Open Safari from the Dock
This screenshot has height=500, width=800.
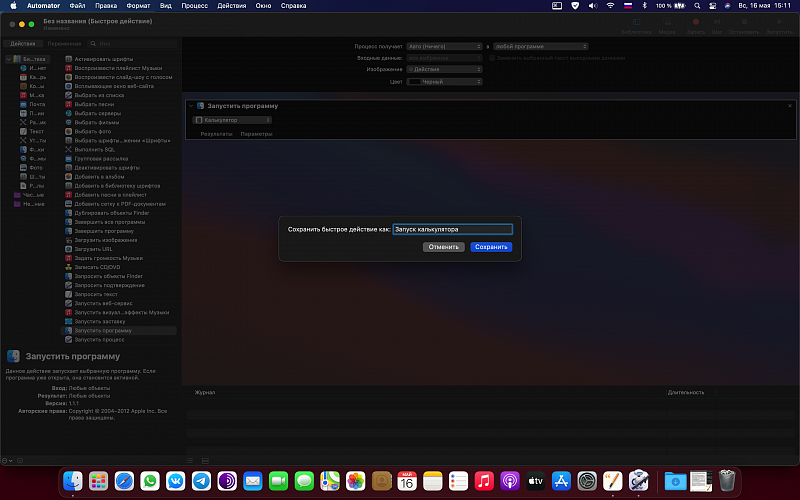[x=124, y=481]
